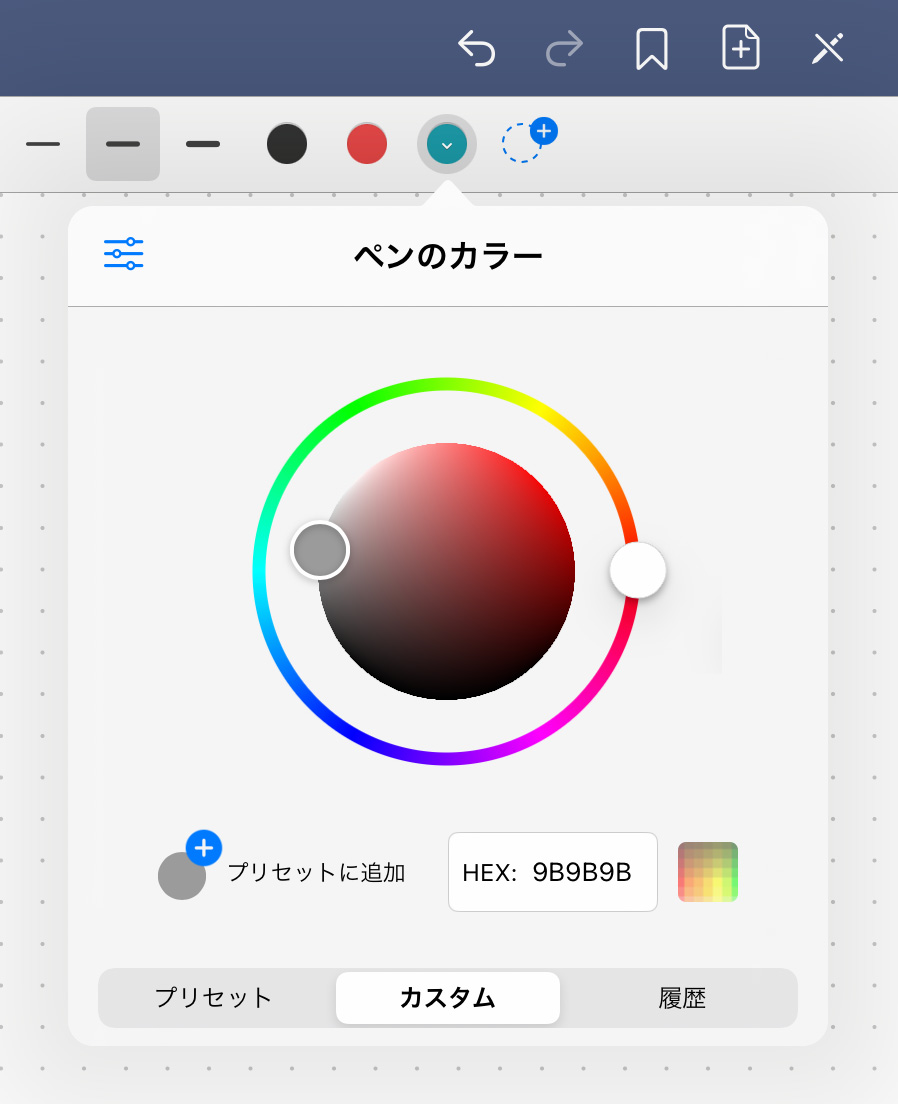Add a new page with document-plus icon
The image size is (898, 1104).
740,47
